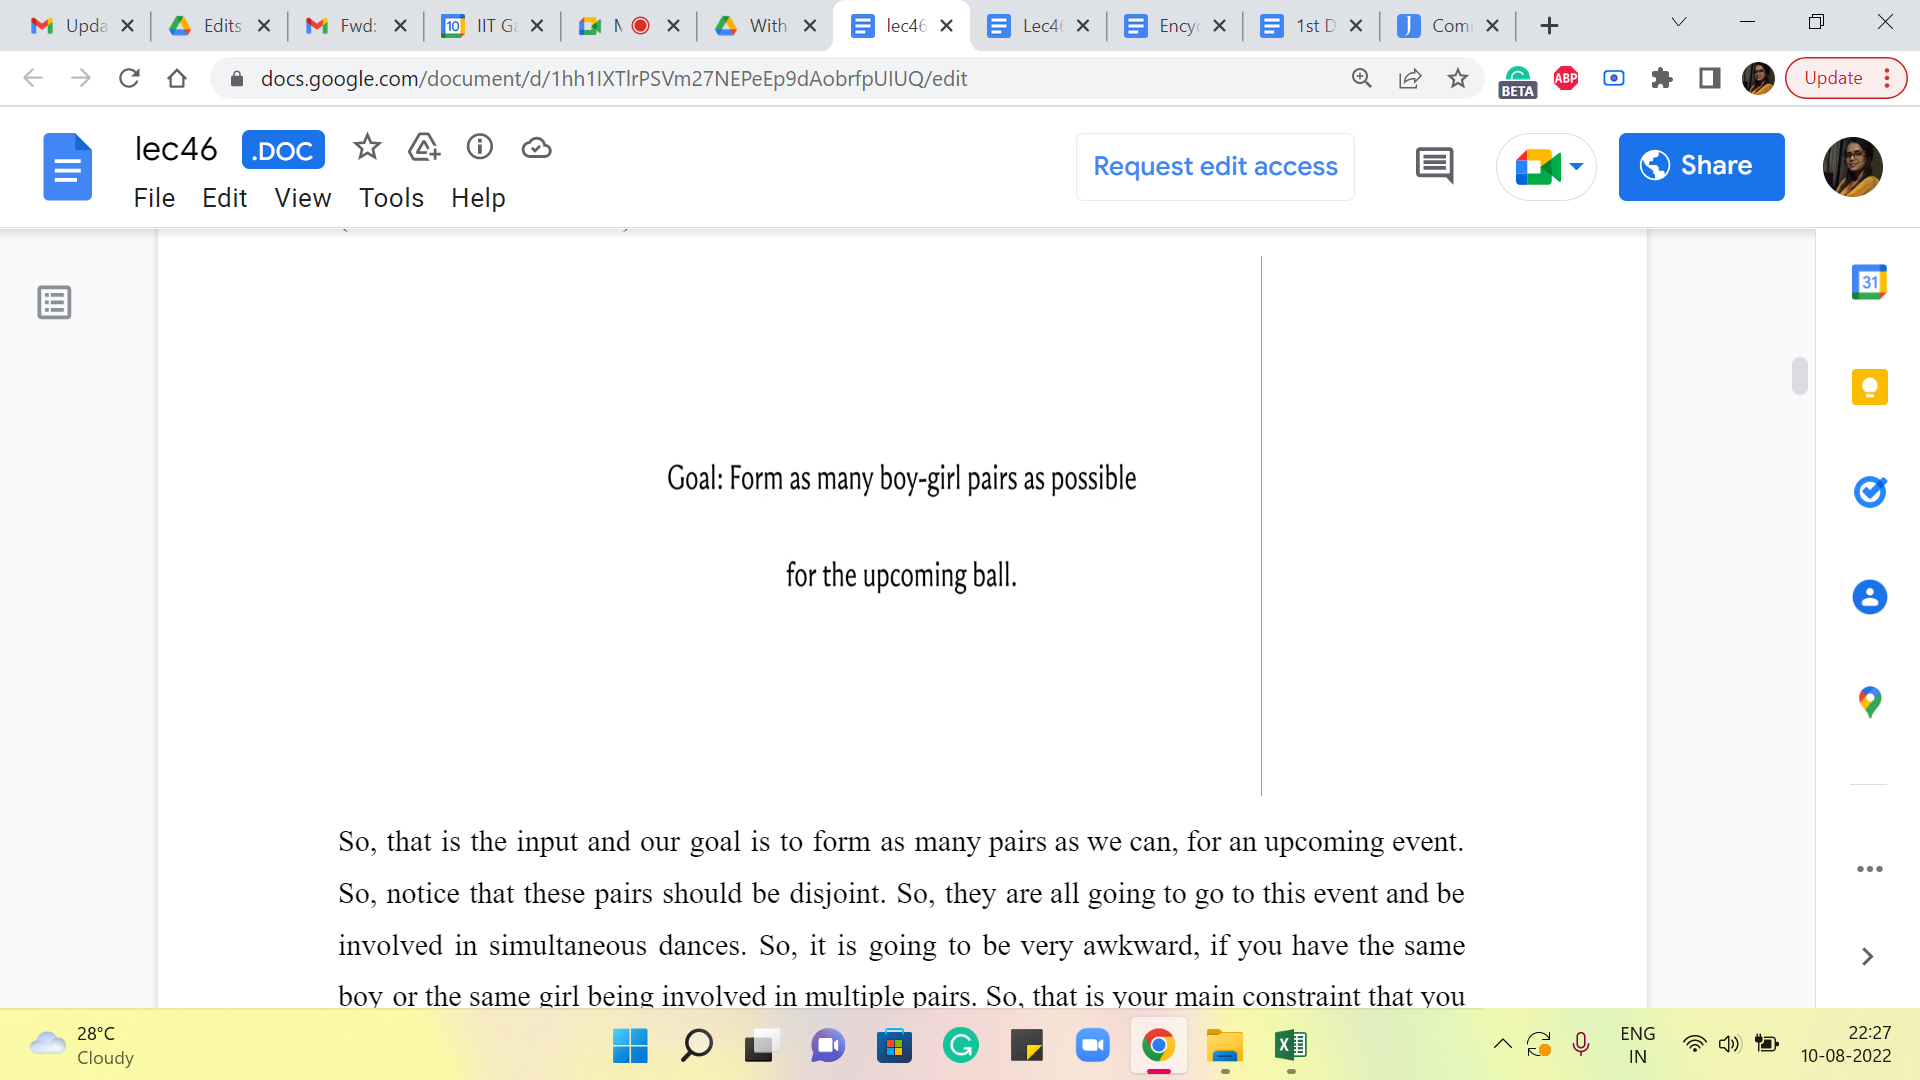Check the cloud document status icon
The width and height of the screenshot is (1920, 1080).
tap(537, 148)
